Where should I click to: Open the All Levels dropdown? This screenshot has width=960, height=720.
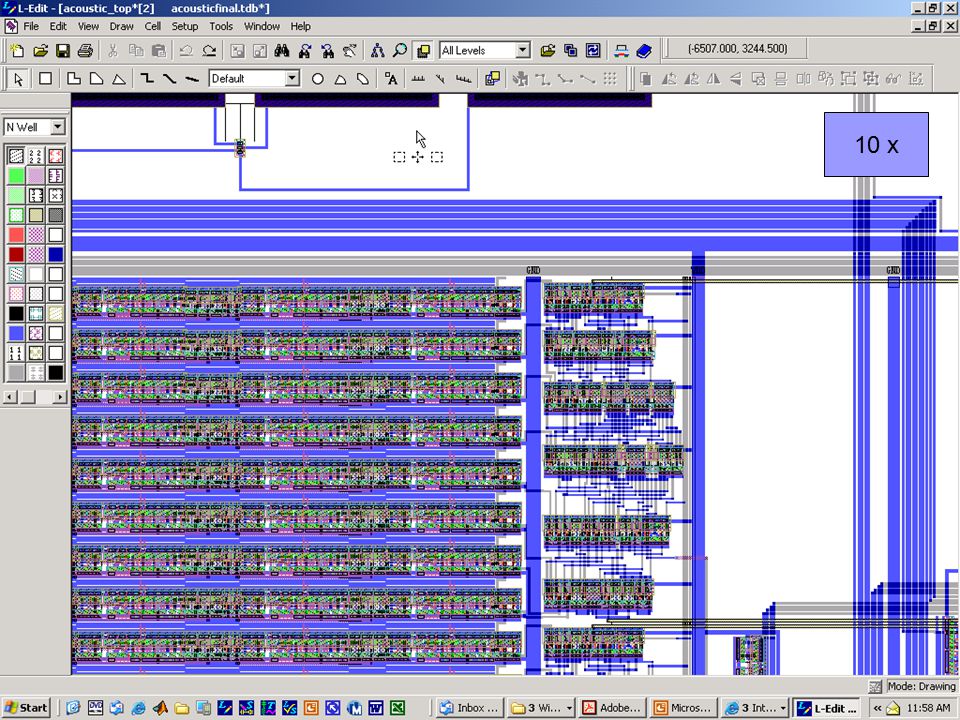point(522,50)
